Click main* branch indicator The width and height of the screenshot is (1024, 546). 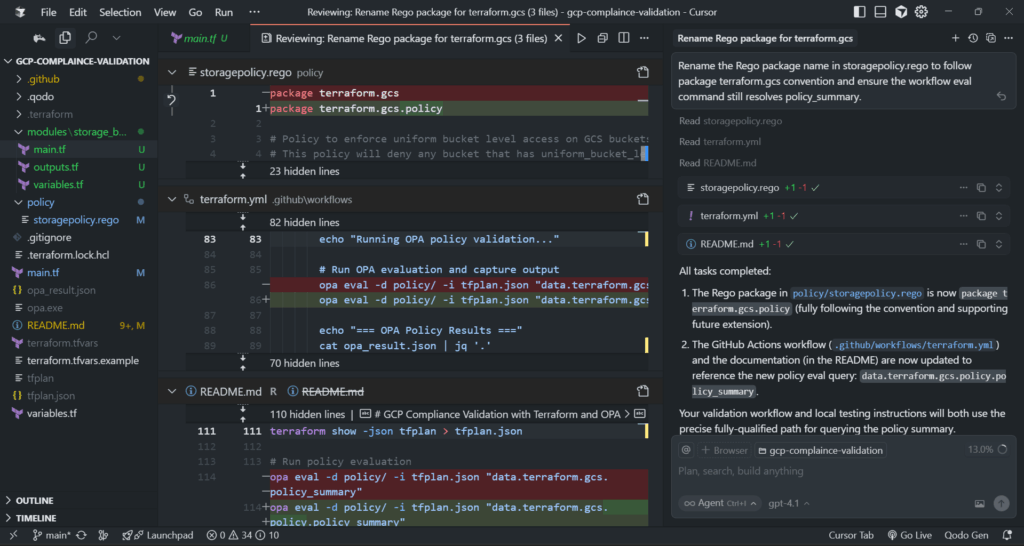(x=51, y=536)
